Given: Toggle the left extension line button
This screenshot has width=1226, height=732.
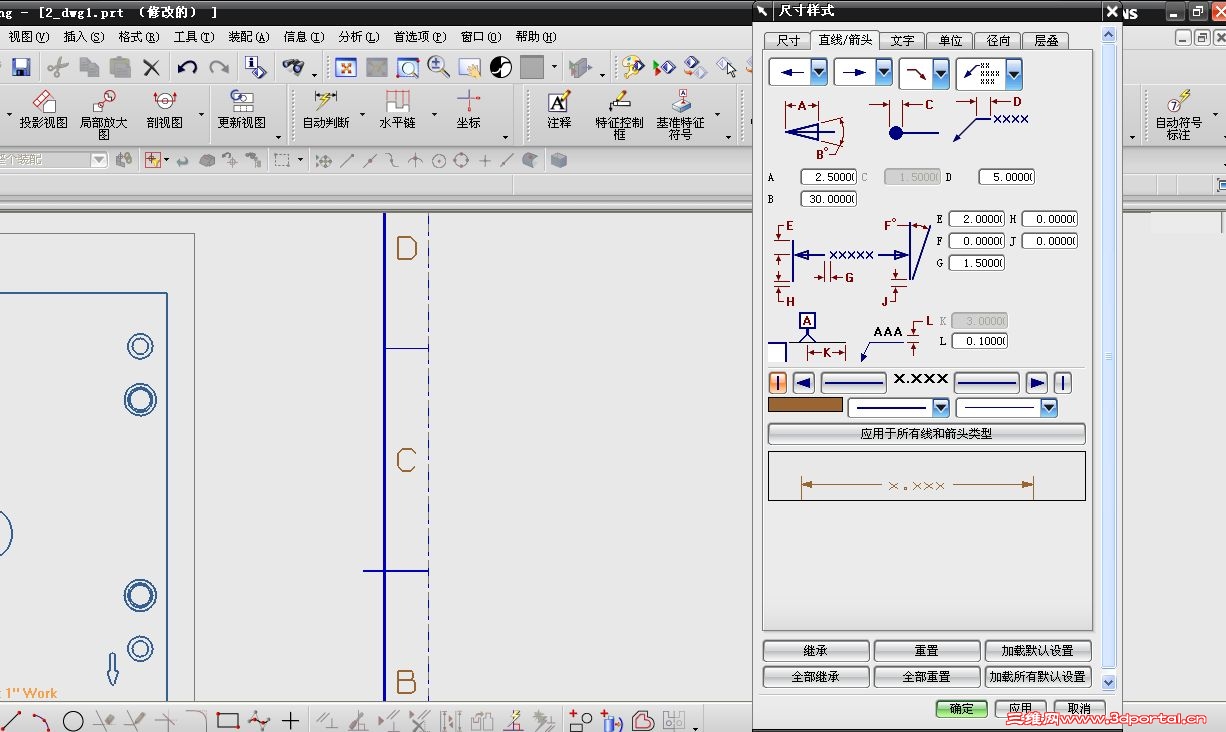Looking at the screenshot, I should [777, 383].
